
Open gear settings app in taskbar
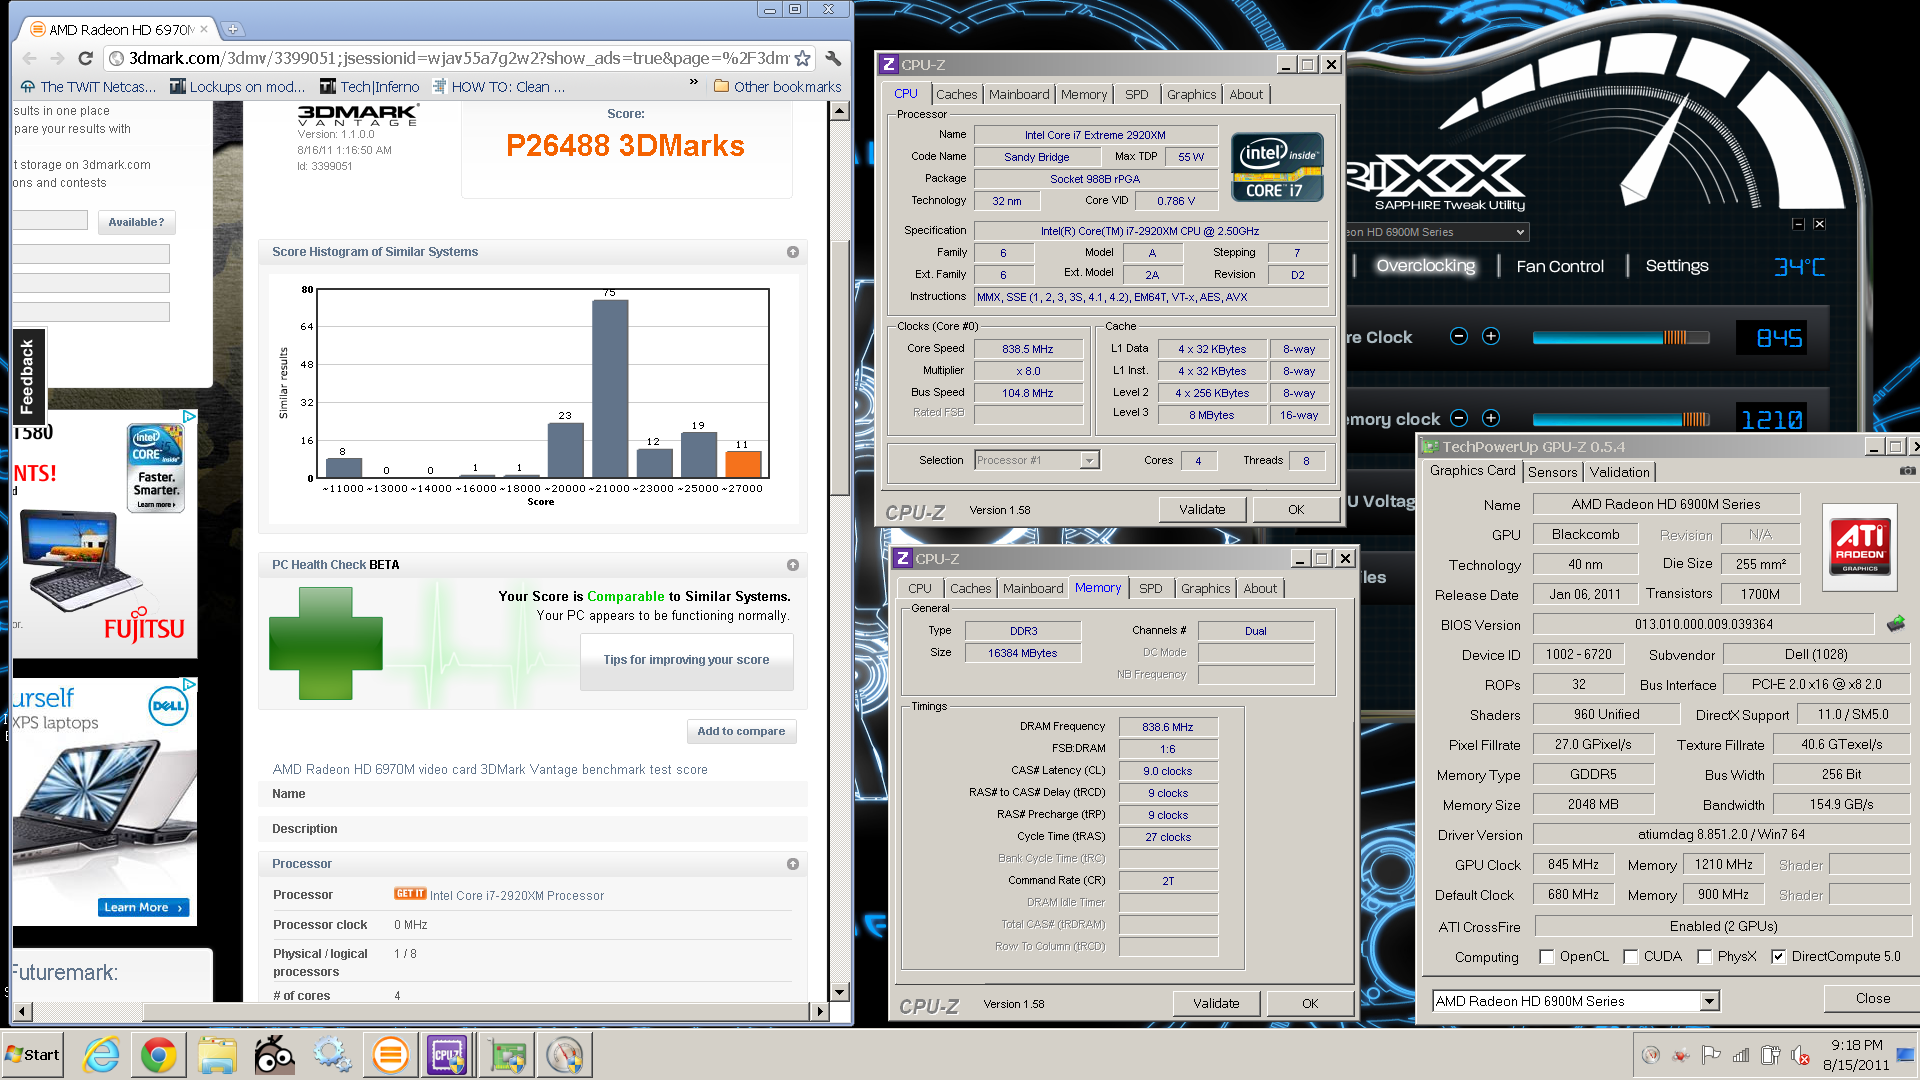click(332, 1055)
